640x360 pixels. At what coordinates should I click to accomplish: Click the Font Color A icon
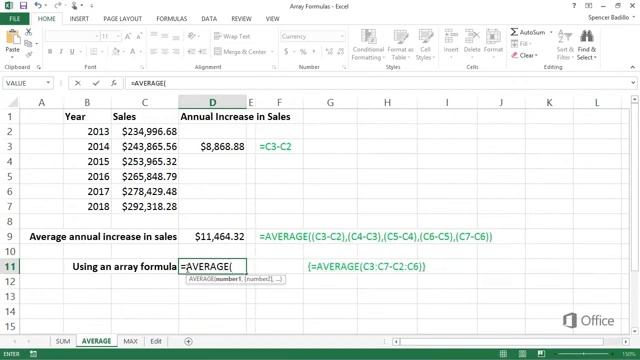[x=132, y=52]
